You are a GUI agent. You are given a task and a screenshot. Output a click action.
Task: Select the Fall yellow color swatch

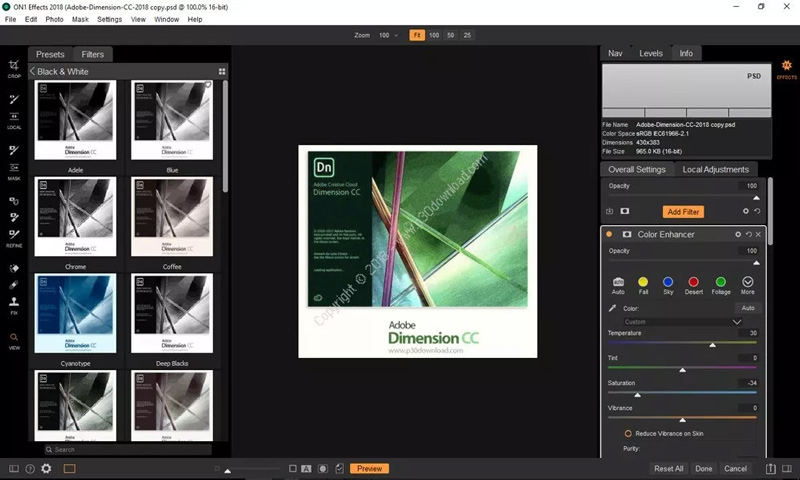tap(643, 282)
